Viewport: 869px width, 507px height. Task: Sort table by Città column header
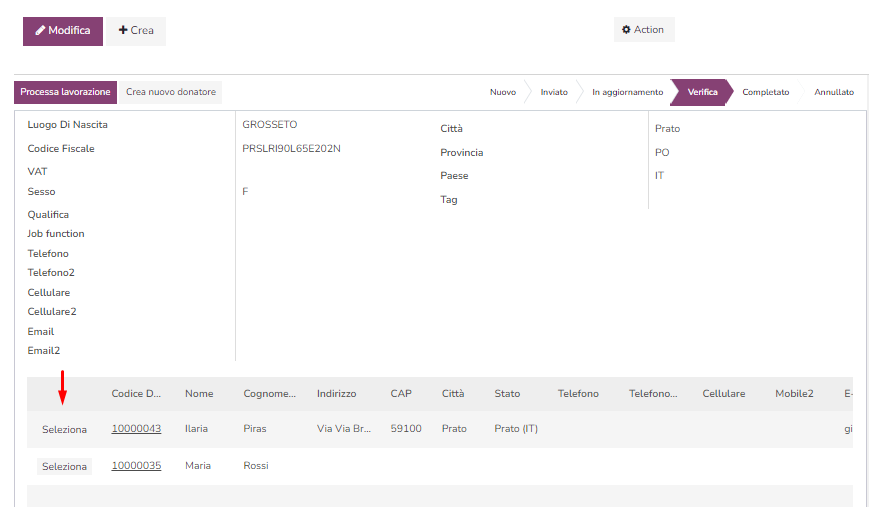[x=453, y=394]
